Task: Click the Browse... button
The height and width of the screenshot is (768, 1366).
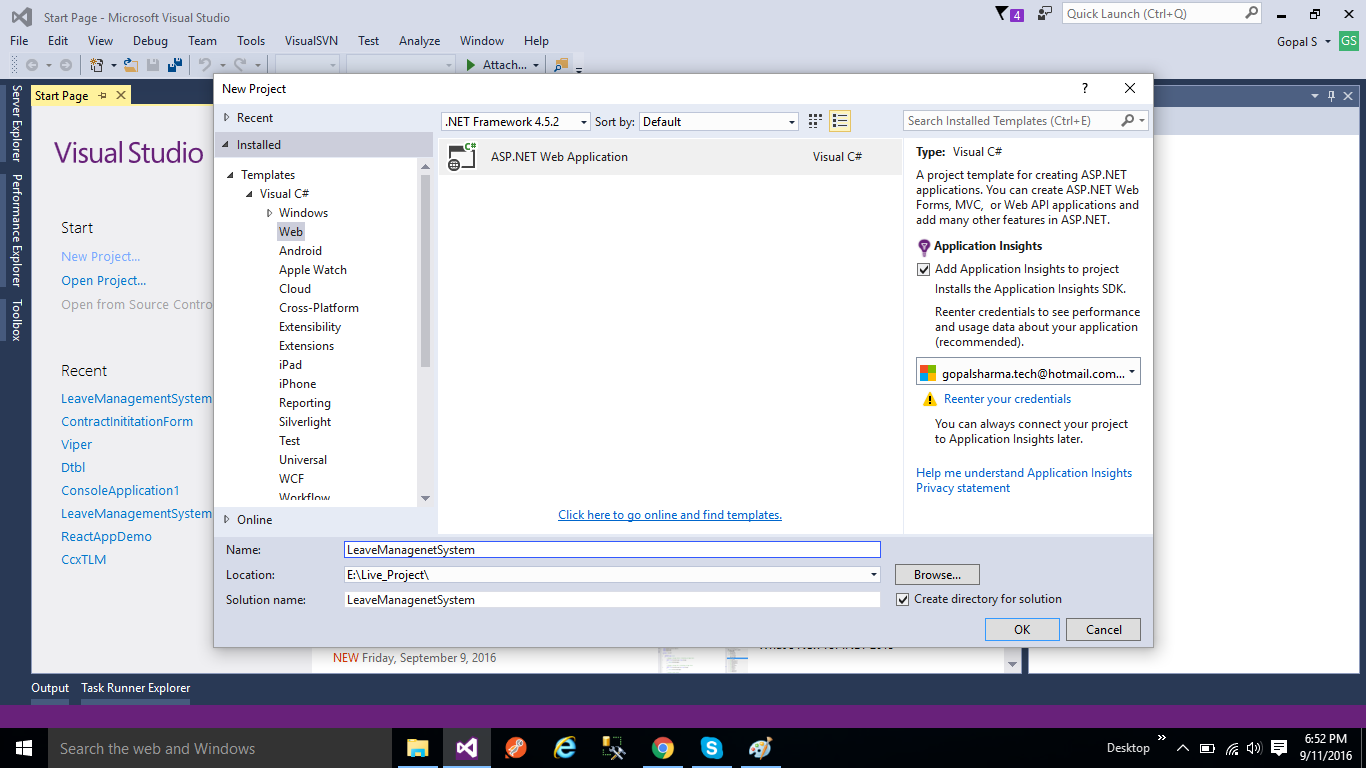Action: 937,575
